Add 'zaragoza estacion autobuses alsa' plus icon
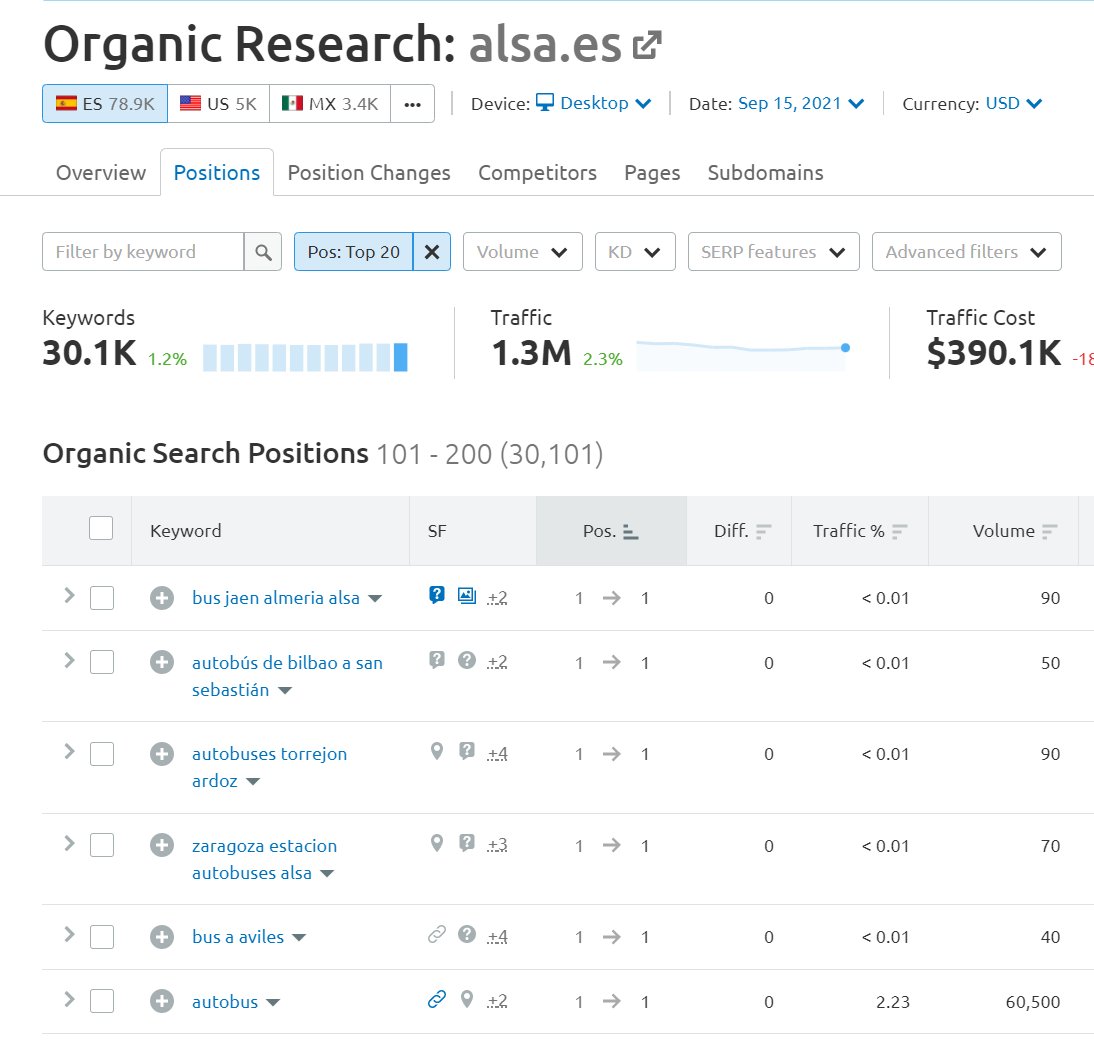Image resolution: width=1094 pixels, height=1040 pixels. [162, 845]
